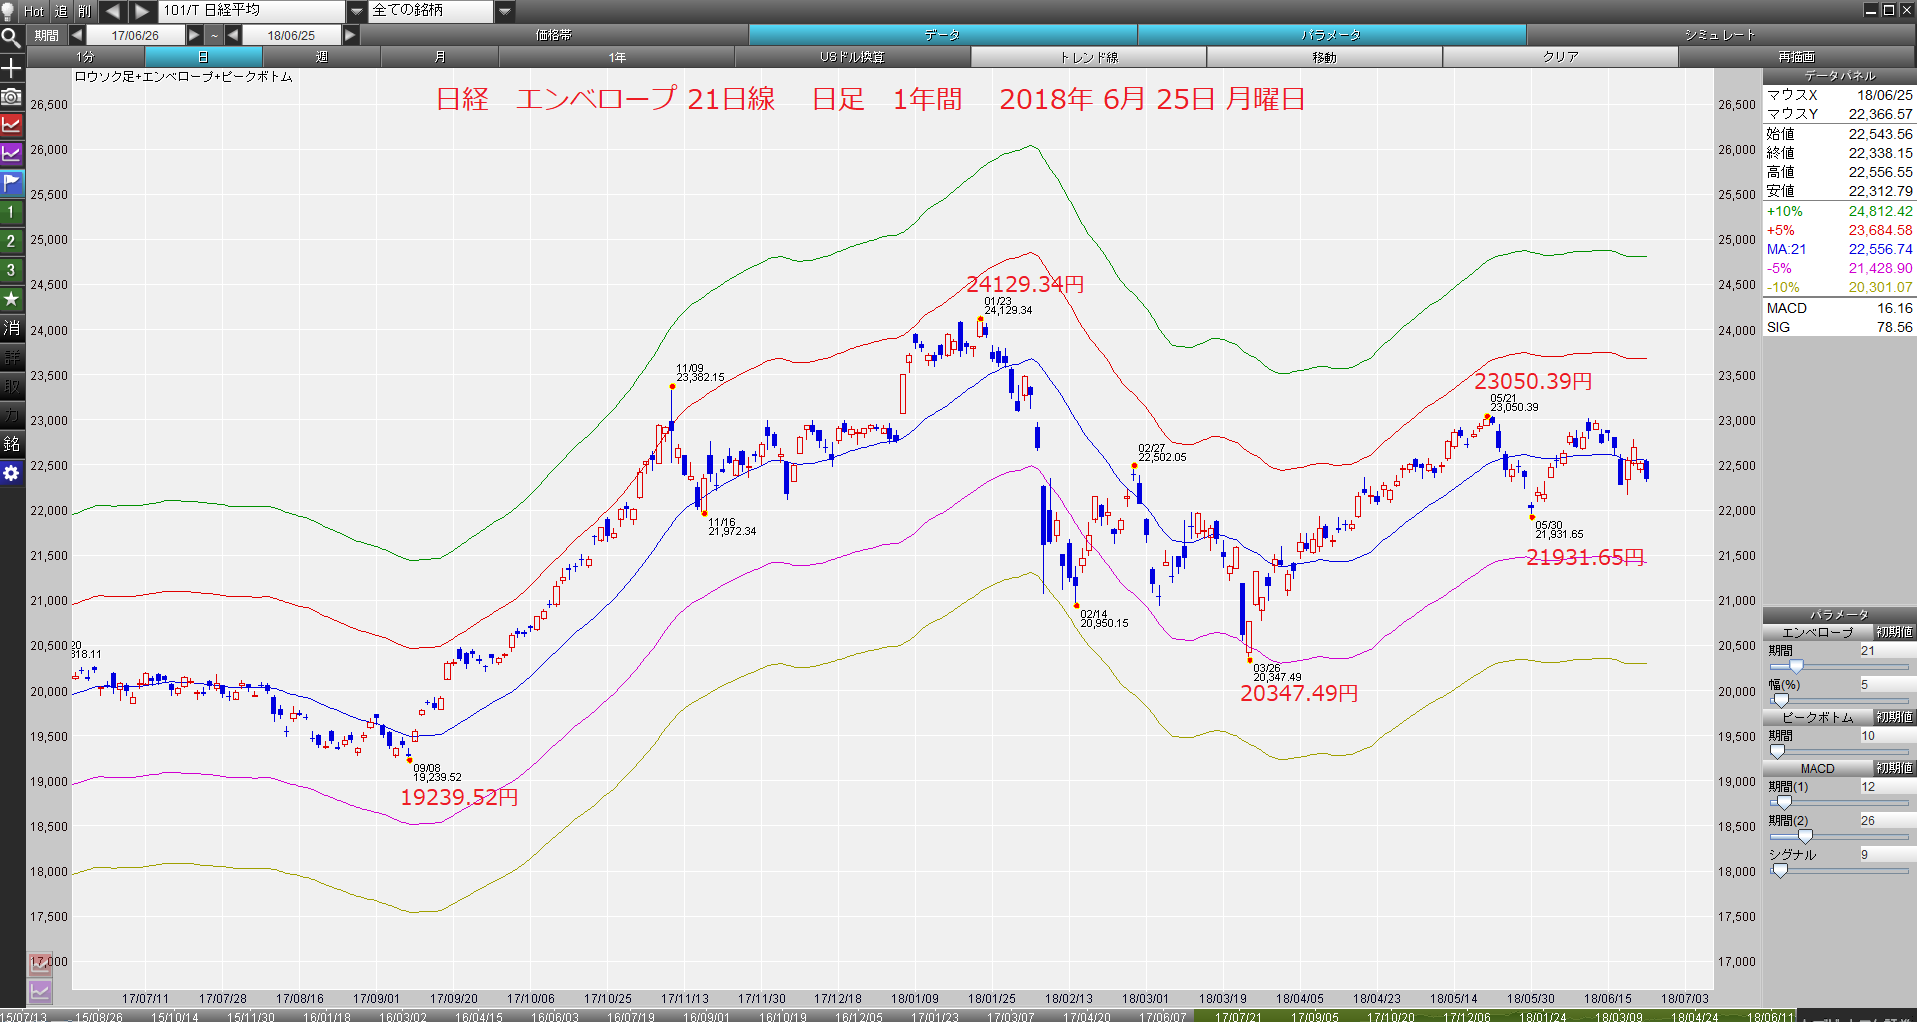Click the red line chart icon
The width and height of the screenshot is (1917, 1022).
pyautogui.click(x=11, y=125)
